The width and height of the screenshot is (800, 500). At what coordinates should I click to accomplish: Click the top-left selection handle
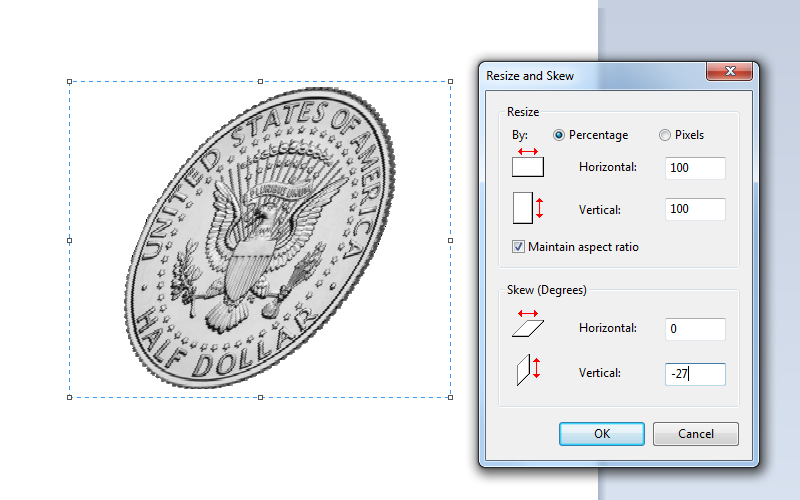pos(69,82)
